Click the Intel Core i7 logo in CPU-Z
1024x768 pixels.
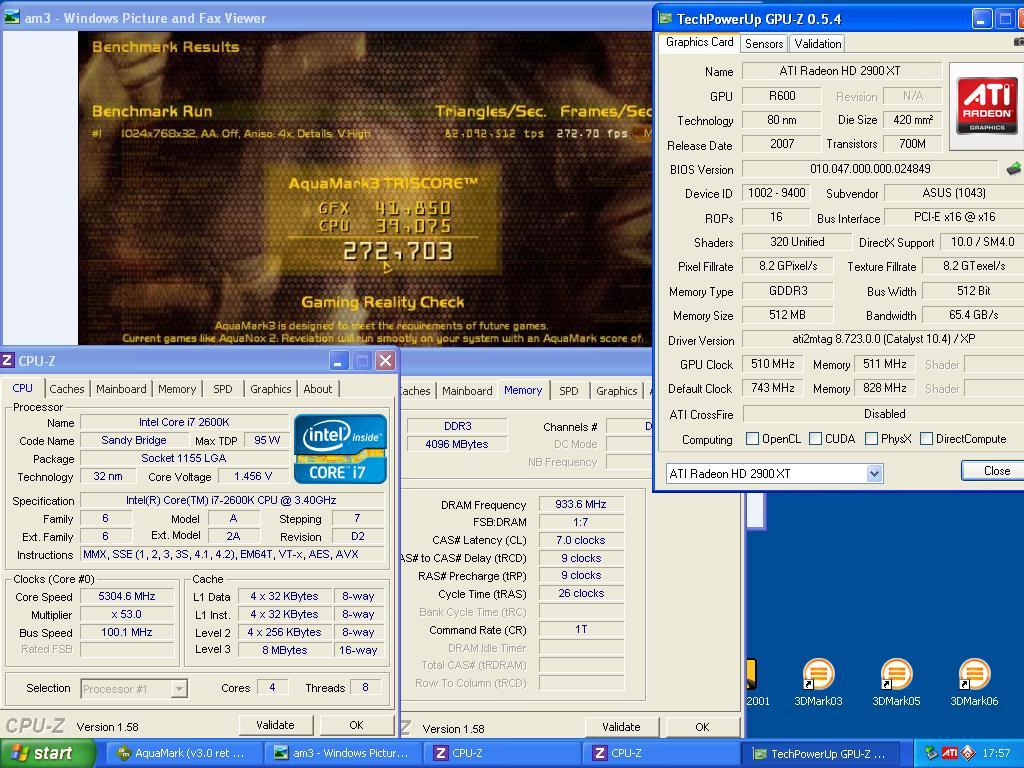point(340,449)
